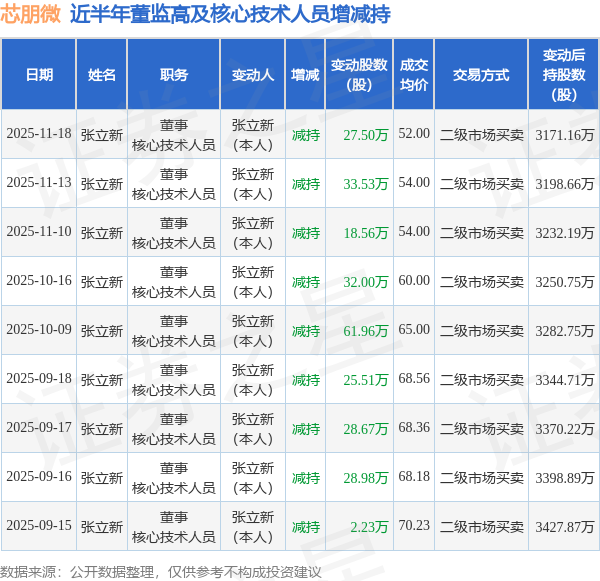Select the 变动后持股数(股) column header
The image size is (600, 581).
click(x=564, y=75)
